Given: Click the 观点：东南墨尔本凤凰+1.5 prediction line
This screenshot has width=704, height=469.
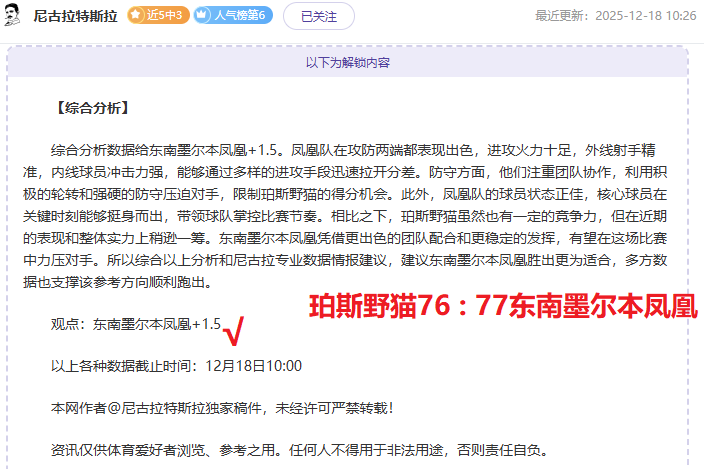Looking at the screenshot, I should (x=135, y=324).
